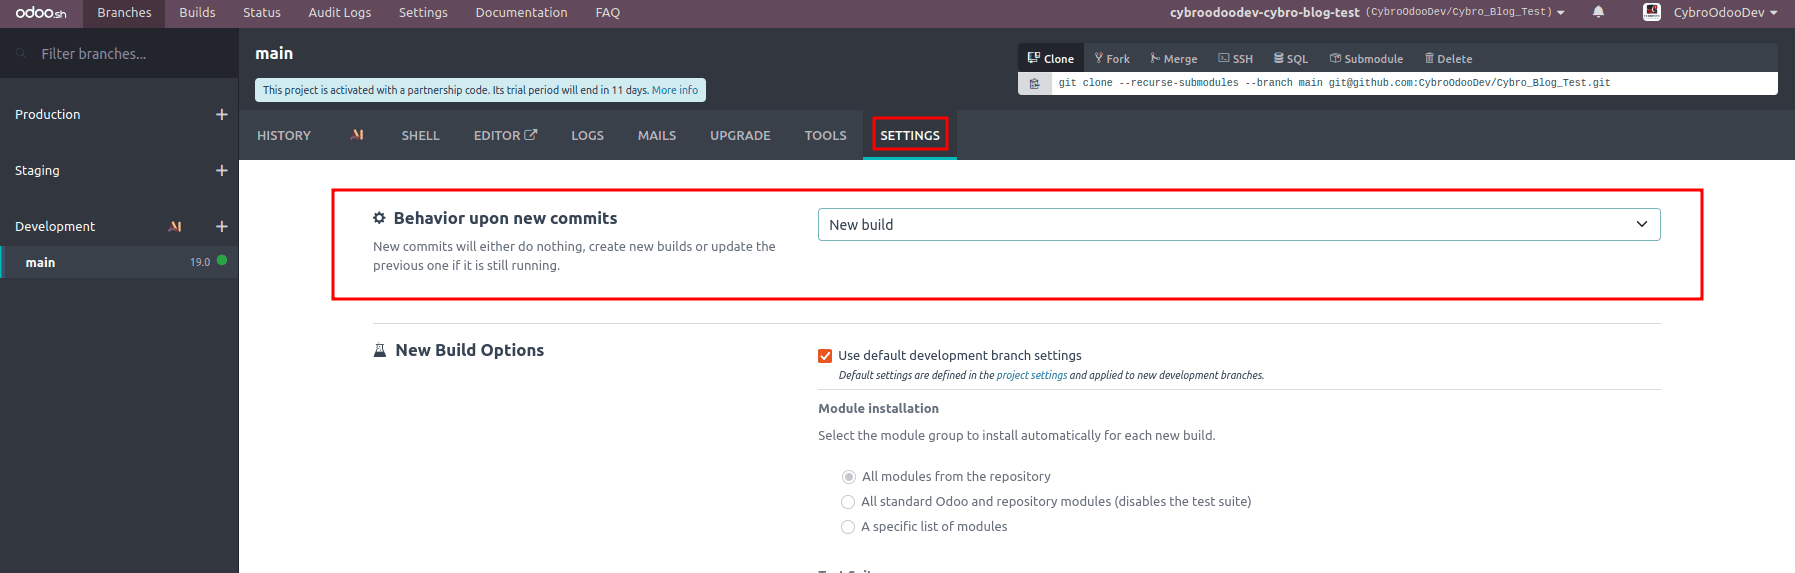This screenshot has width=1795, height=573.
Task: Select the Clone action
Action: click(1050, 59)
